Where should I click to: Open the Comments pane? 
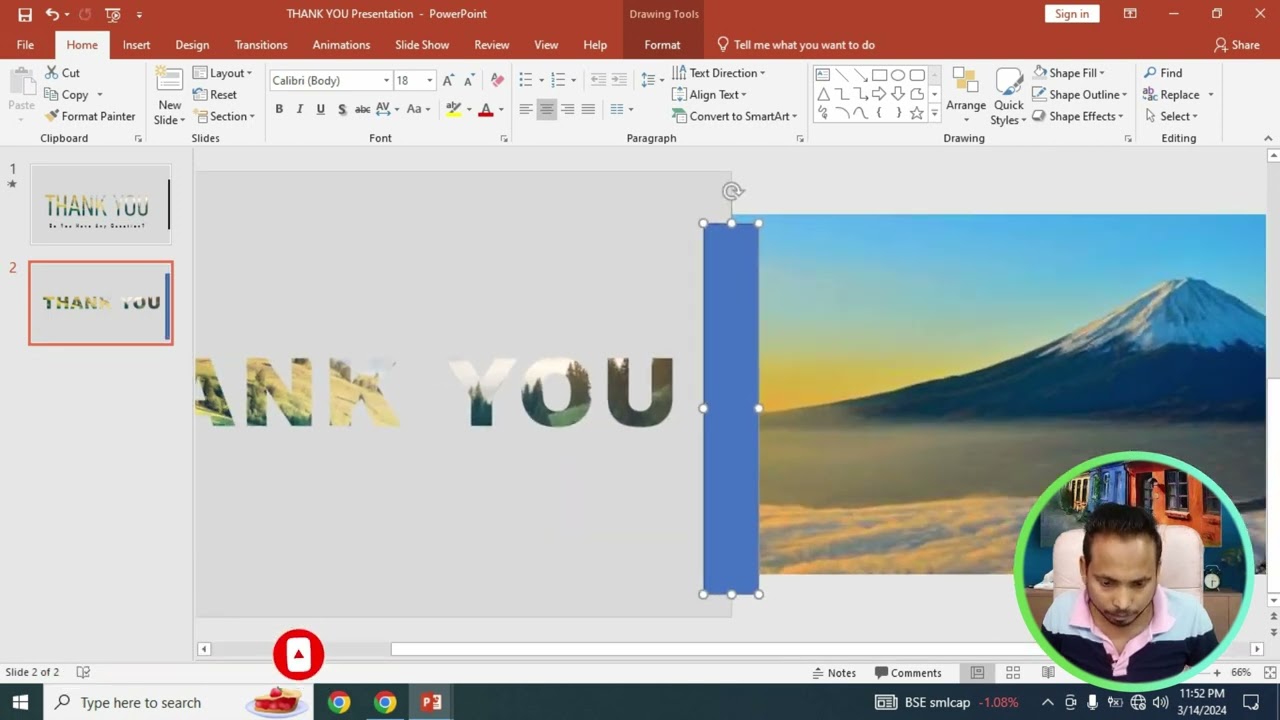[x=908, y=673]
